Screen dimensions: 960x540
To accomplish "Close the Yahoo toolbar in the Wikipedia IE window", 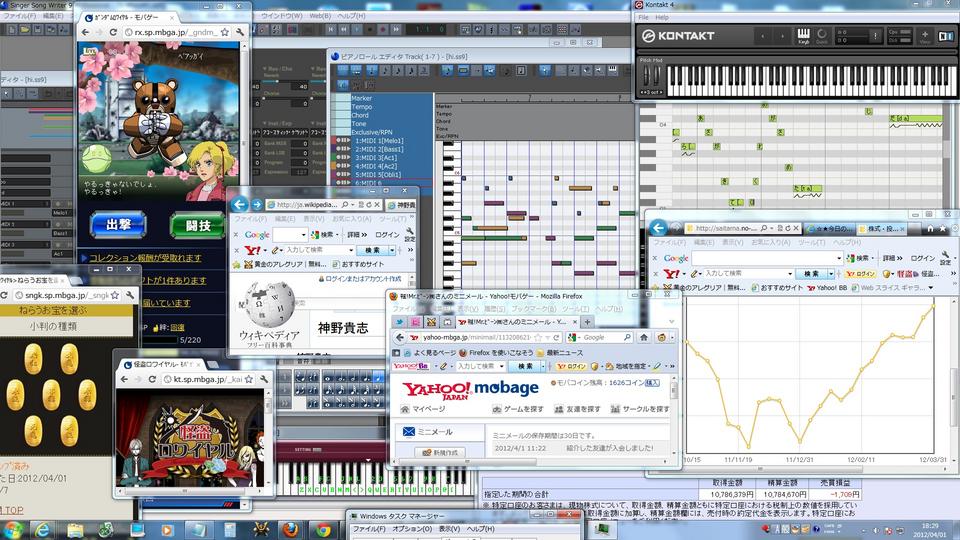I will (236, 250).
